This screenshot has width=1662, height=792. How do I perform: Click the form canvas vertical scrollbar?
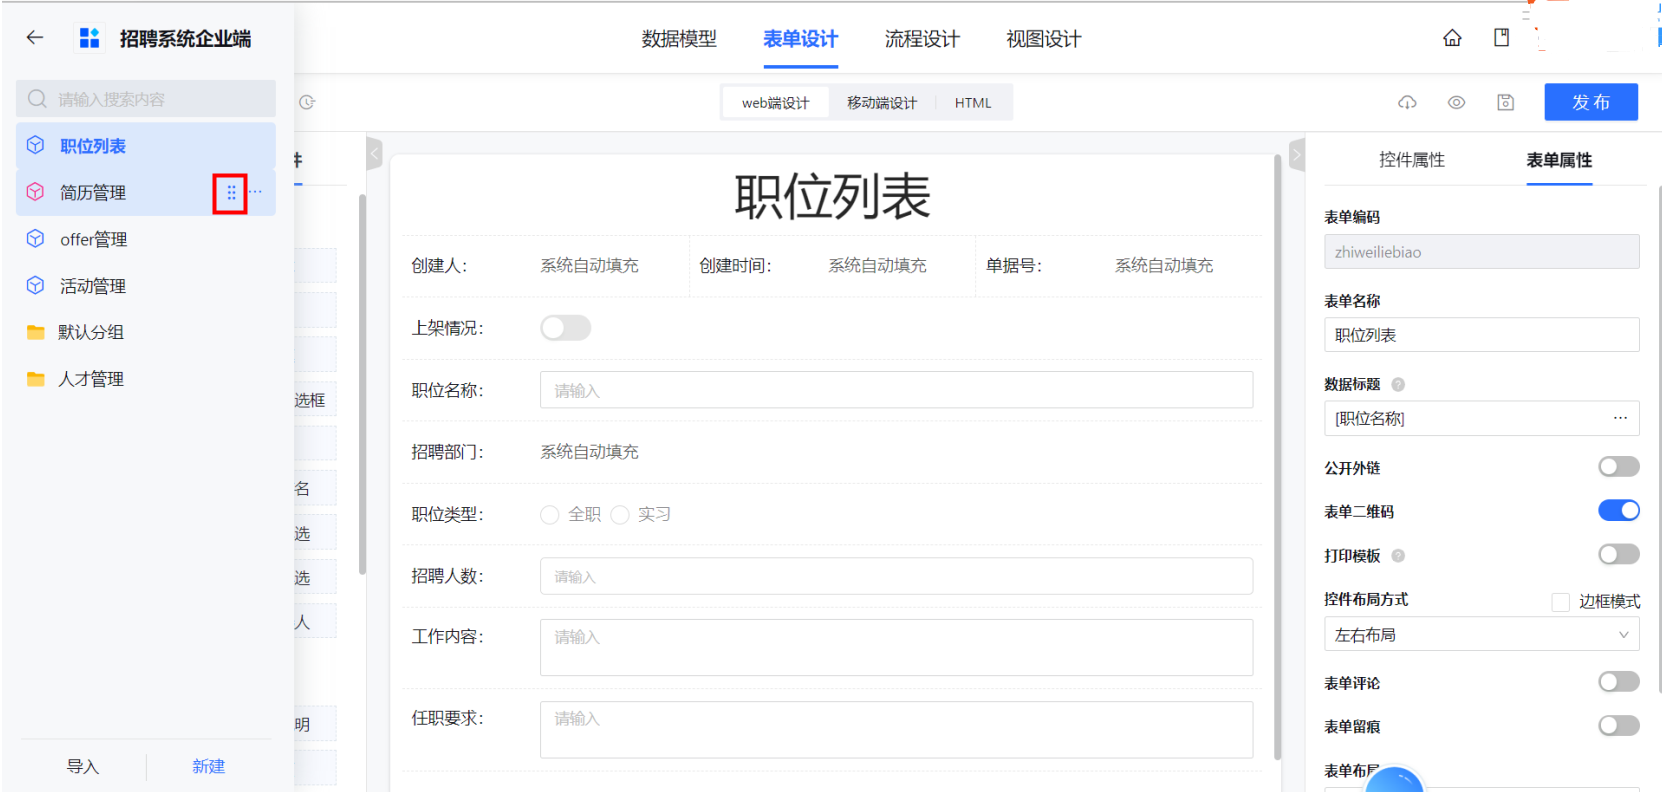click(1277, 458)
